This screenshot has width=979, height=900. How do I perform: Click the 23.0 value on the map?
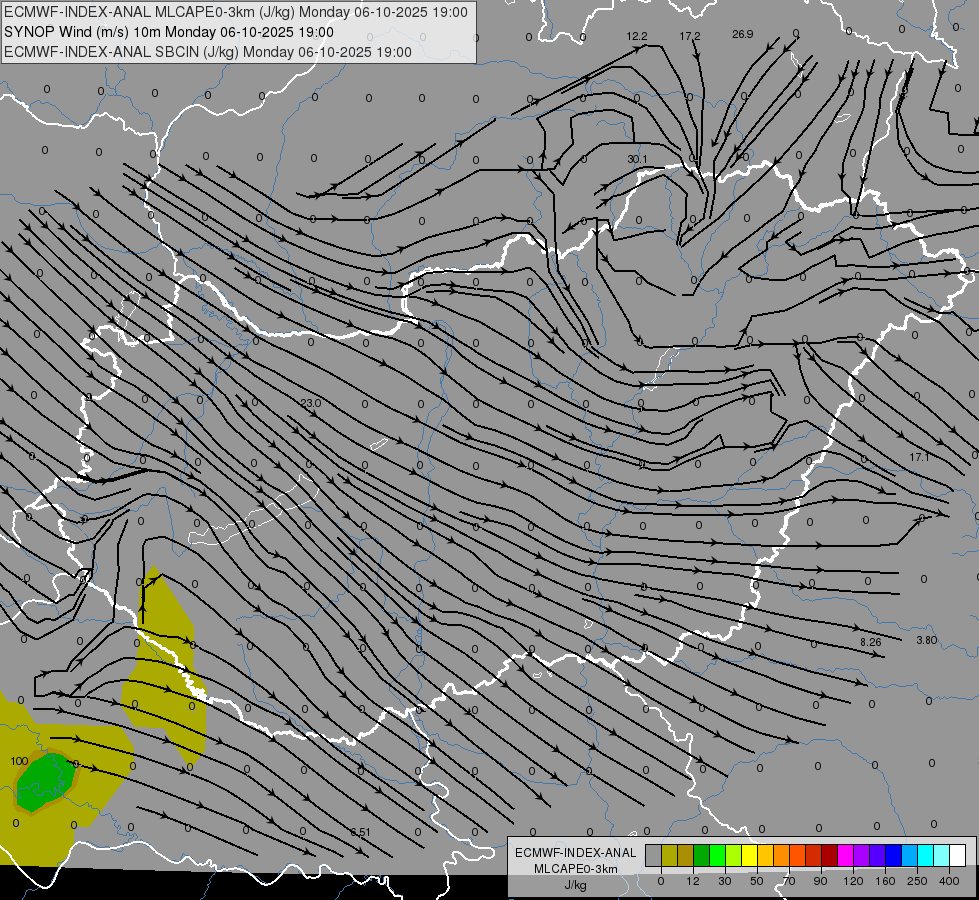[311, 403]
